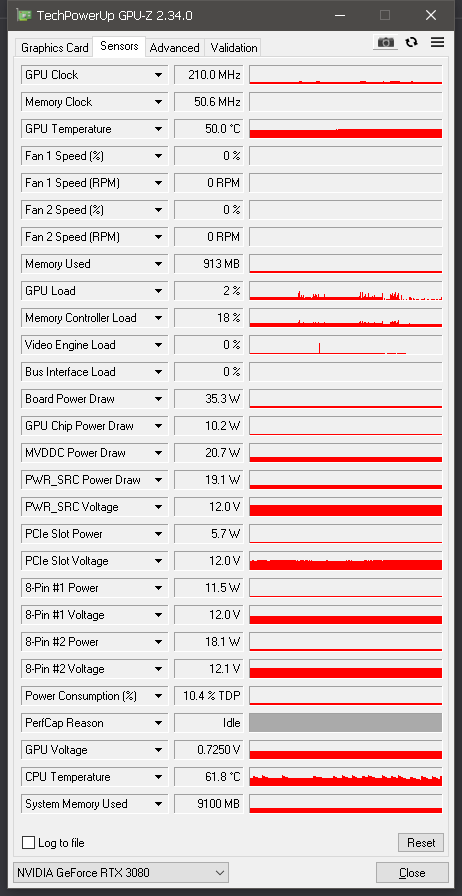The image size is (462, 896).
Task: Click the PCIe Slot Voltage graph
Action: [346, 561]
